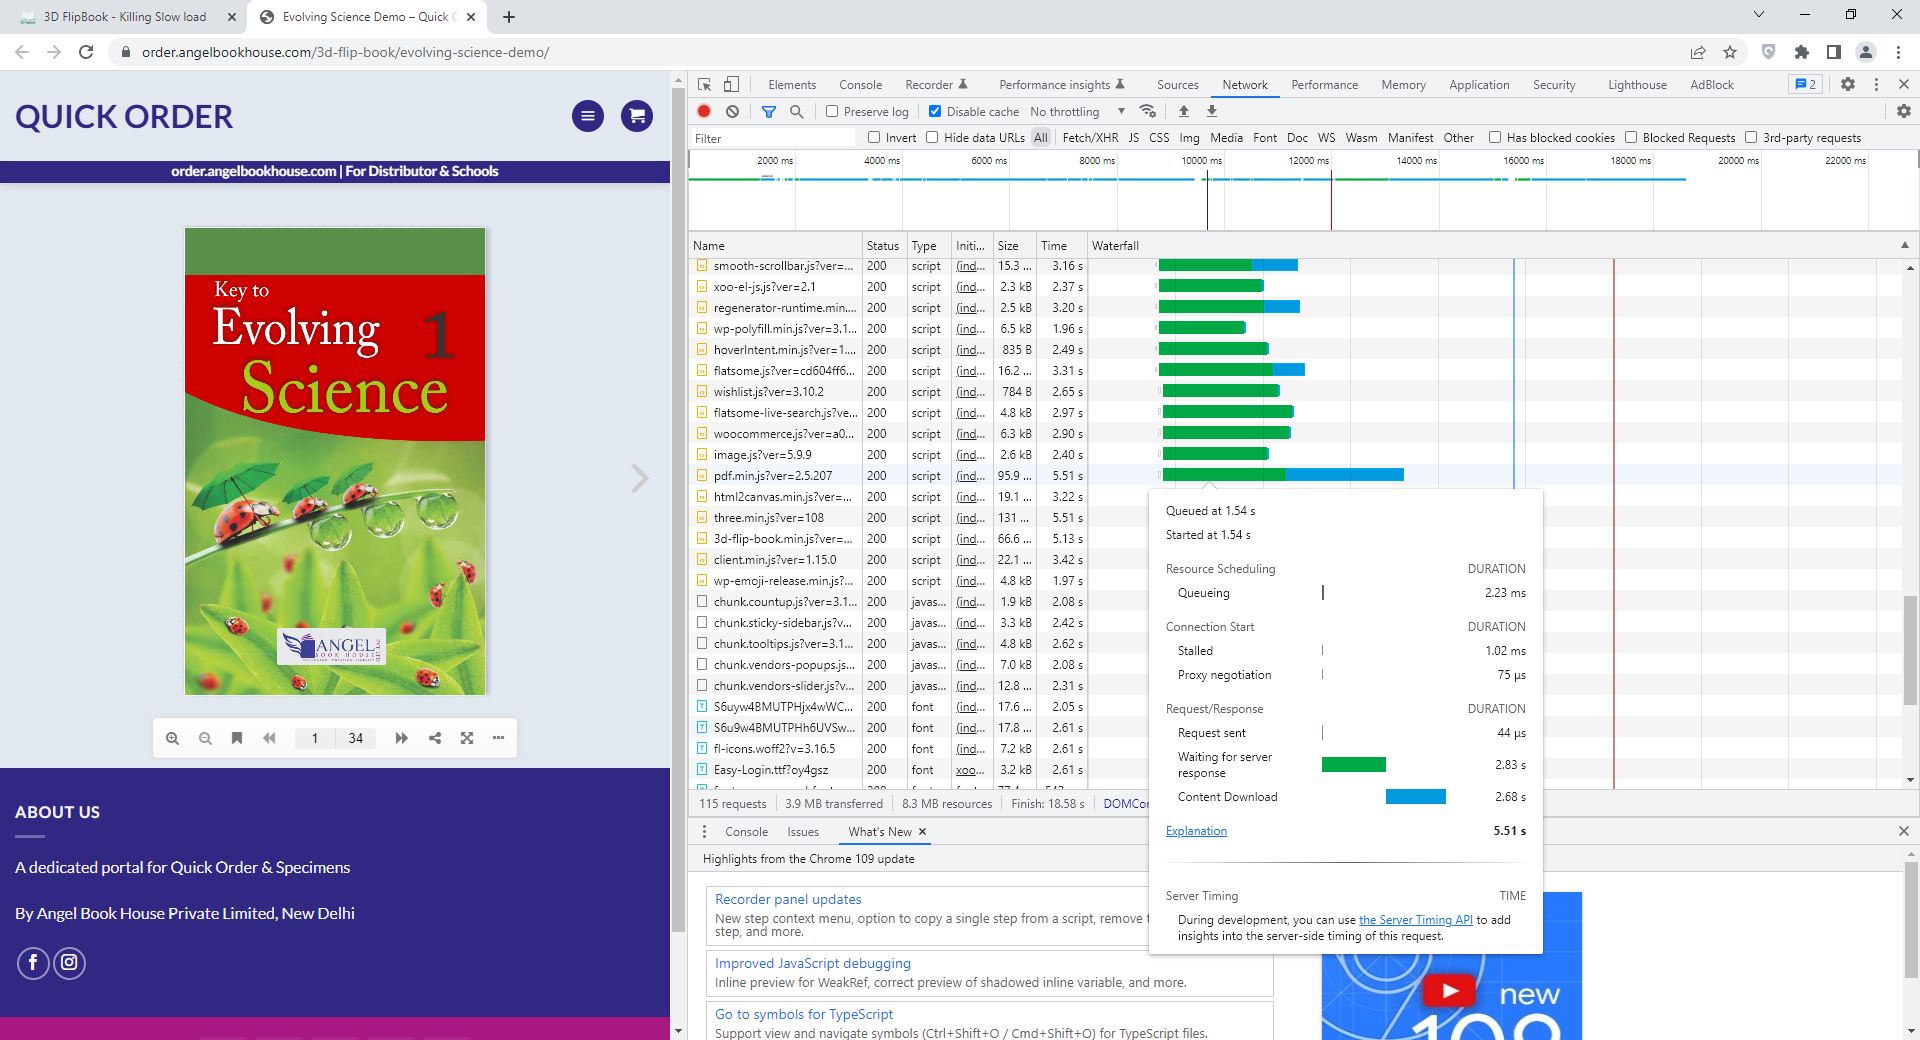Screen dimensions: 1920x1040
Task: Open the No throttling dropdown
Action: click(x=1077, y=111)
